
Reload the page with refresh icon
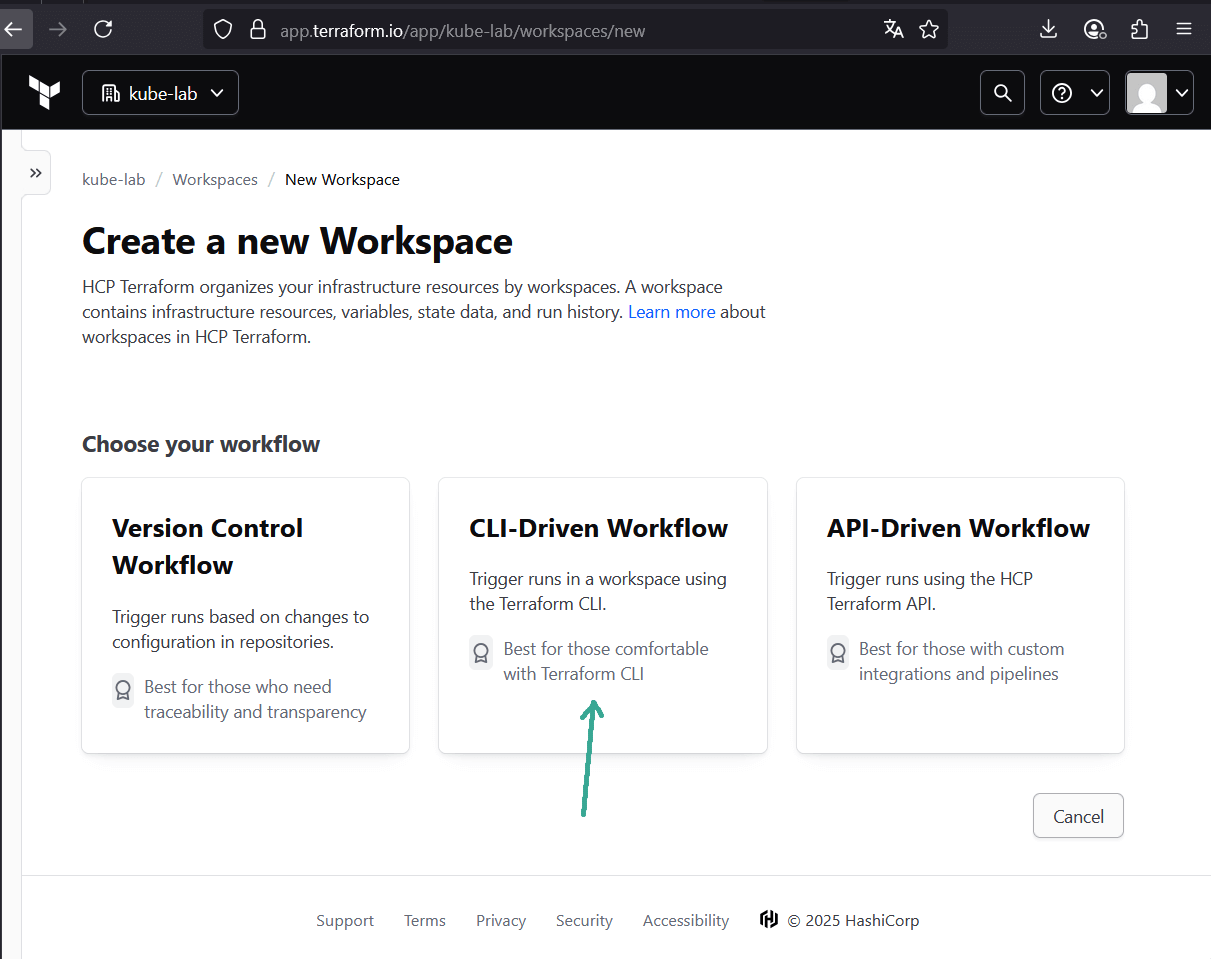[x=103, y=29]
